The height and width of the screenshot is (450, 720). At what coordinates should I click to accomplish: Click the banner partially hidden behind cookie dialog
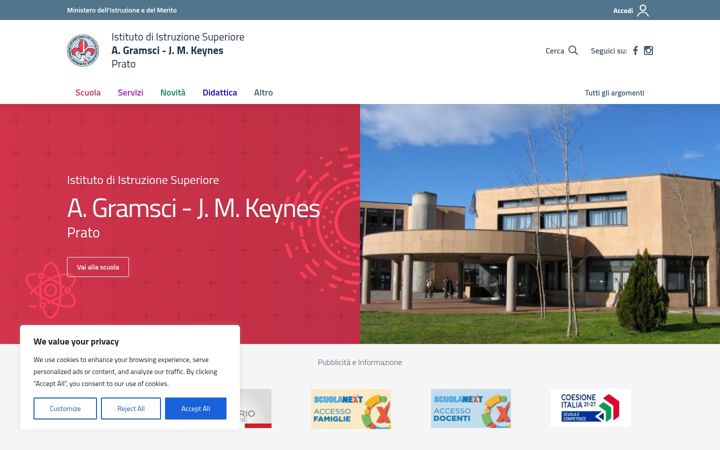click(256, 409)
